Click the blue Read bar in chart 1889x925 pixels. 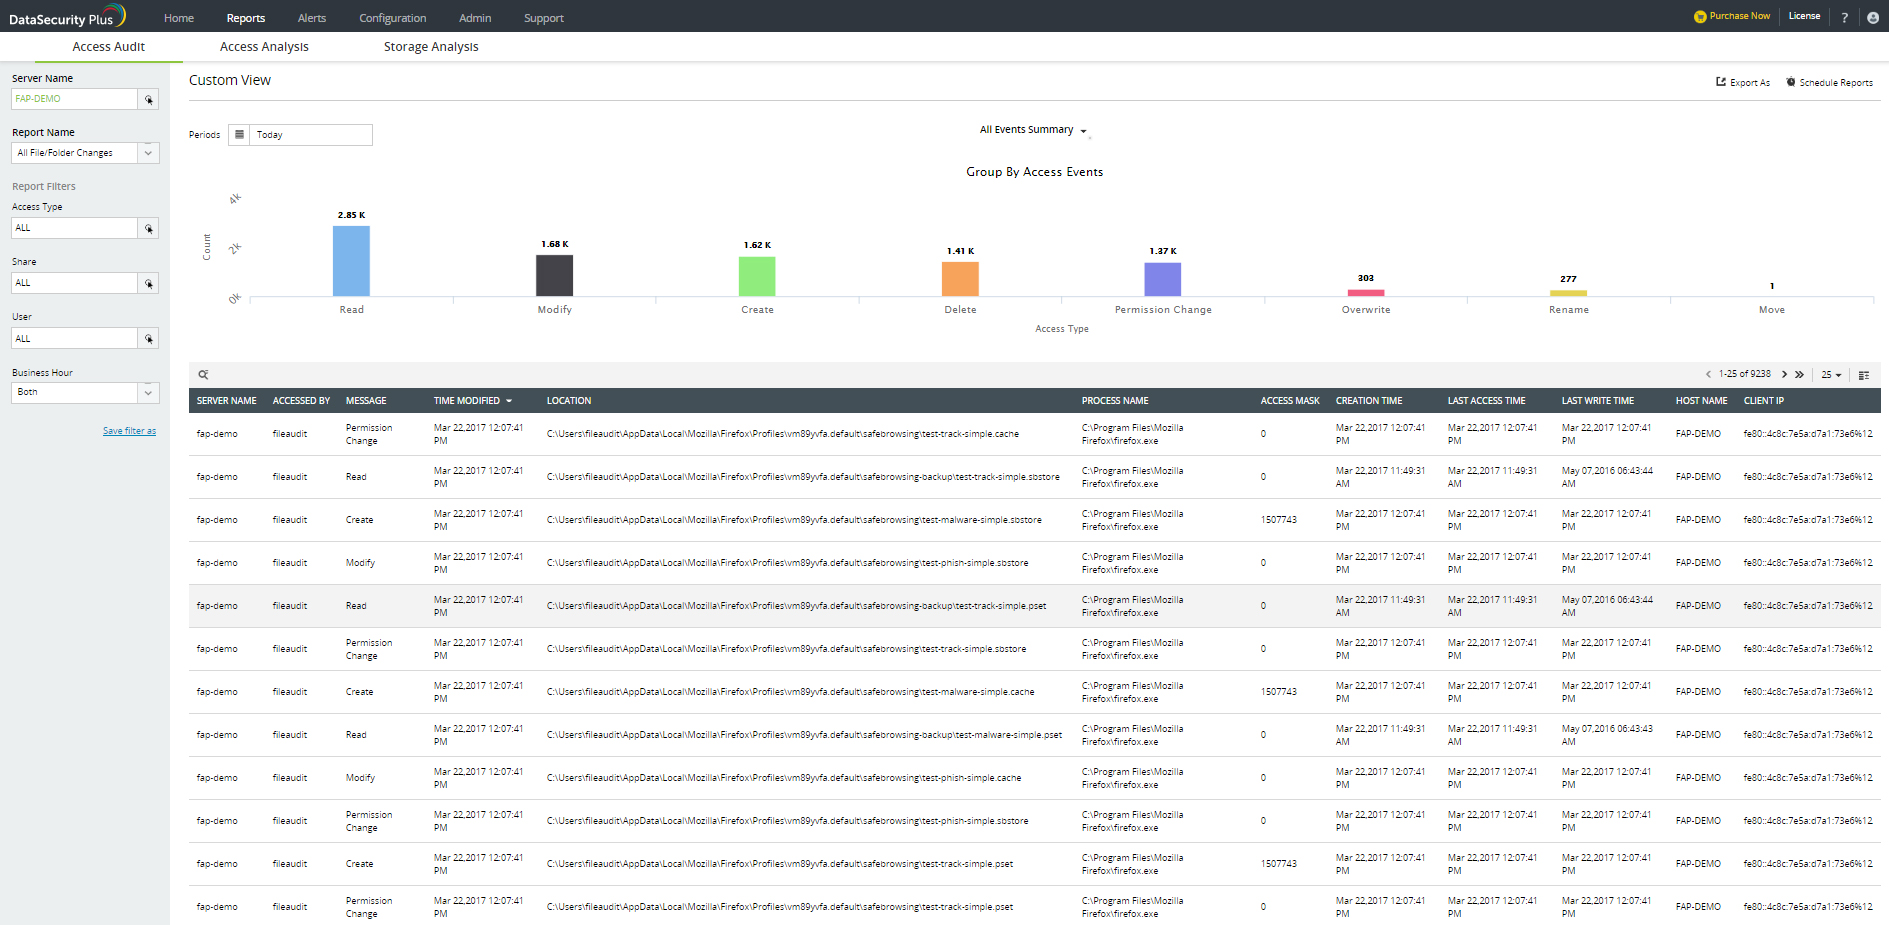pyautogui.click(x=351, y=261)
